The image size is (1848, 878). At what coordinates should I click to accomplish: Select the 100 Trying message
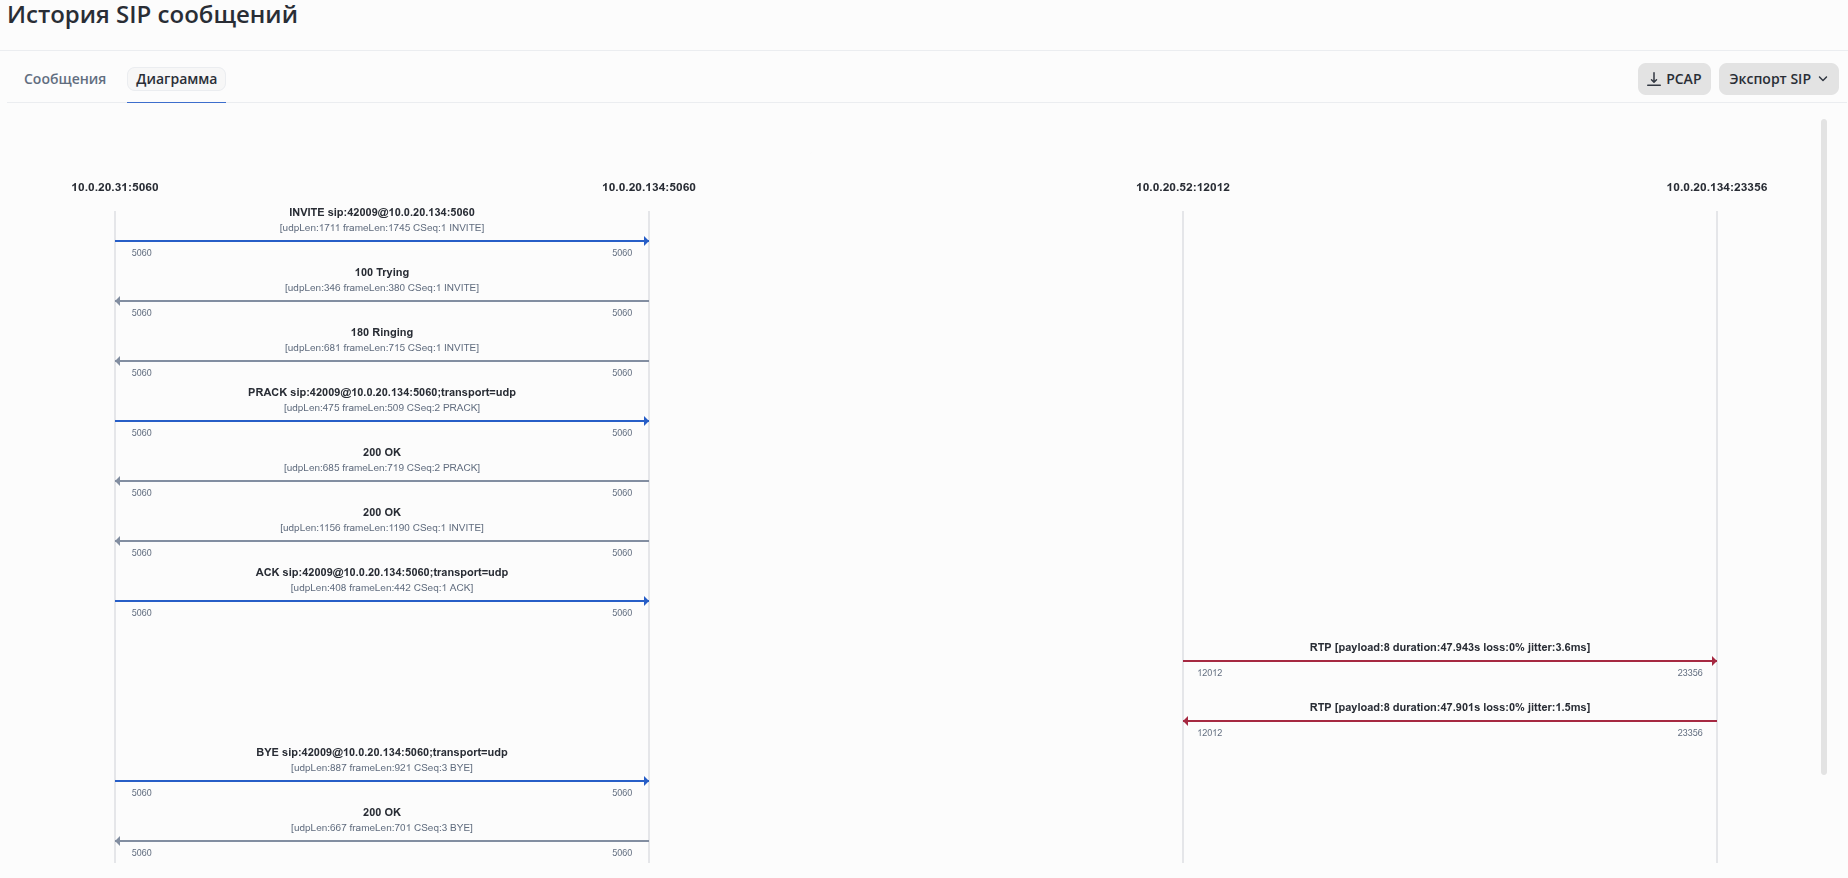(381, 272)
